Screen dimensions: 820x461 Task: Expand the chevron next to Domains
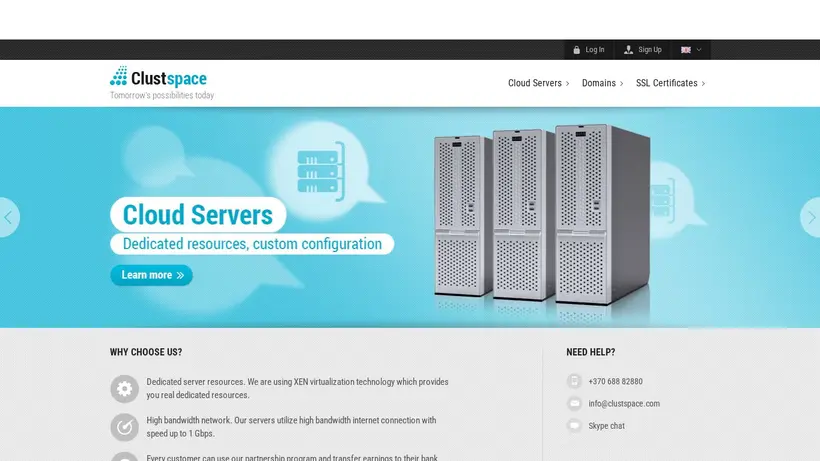click(621, 84)
